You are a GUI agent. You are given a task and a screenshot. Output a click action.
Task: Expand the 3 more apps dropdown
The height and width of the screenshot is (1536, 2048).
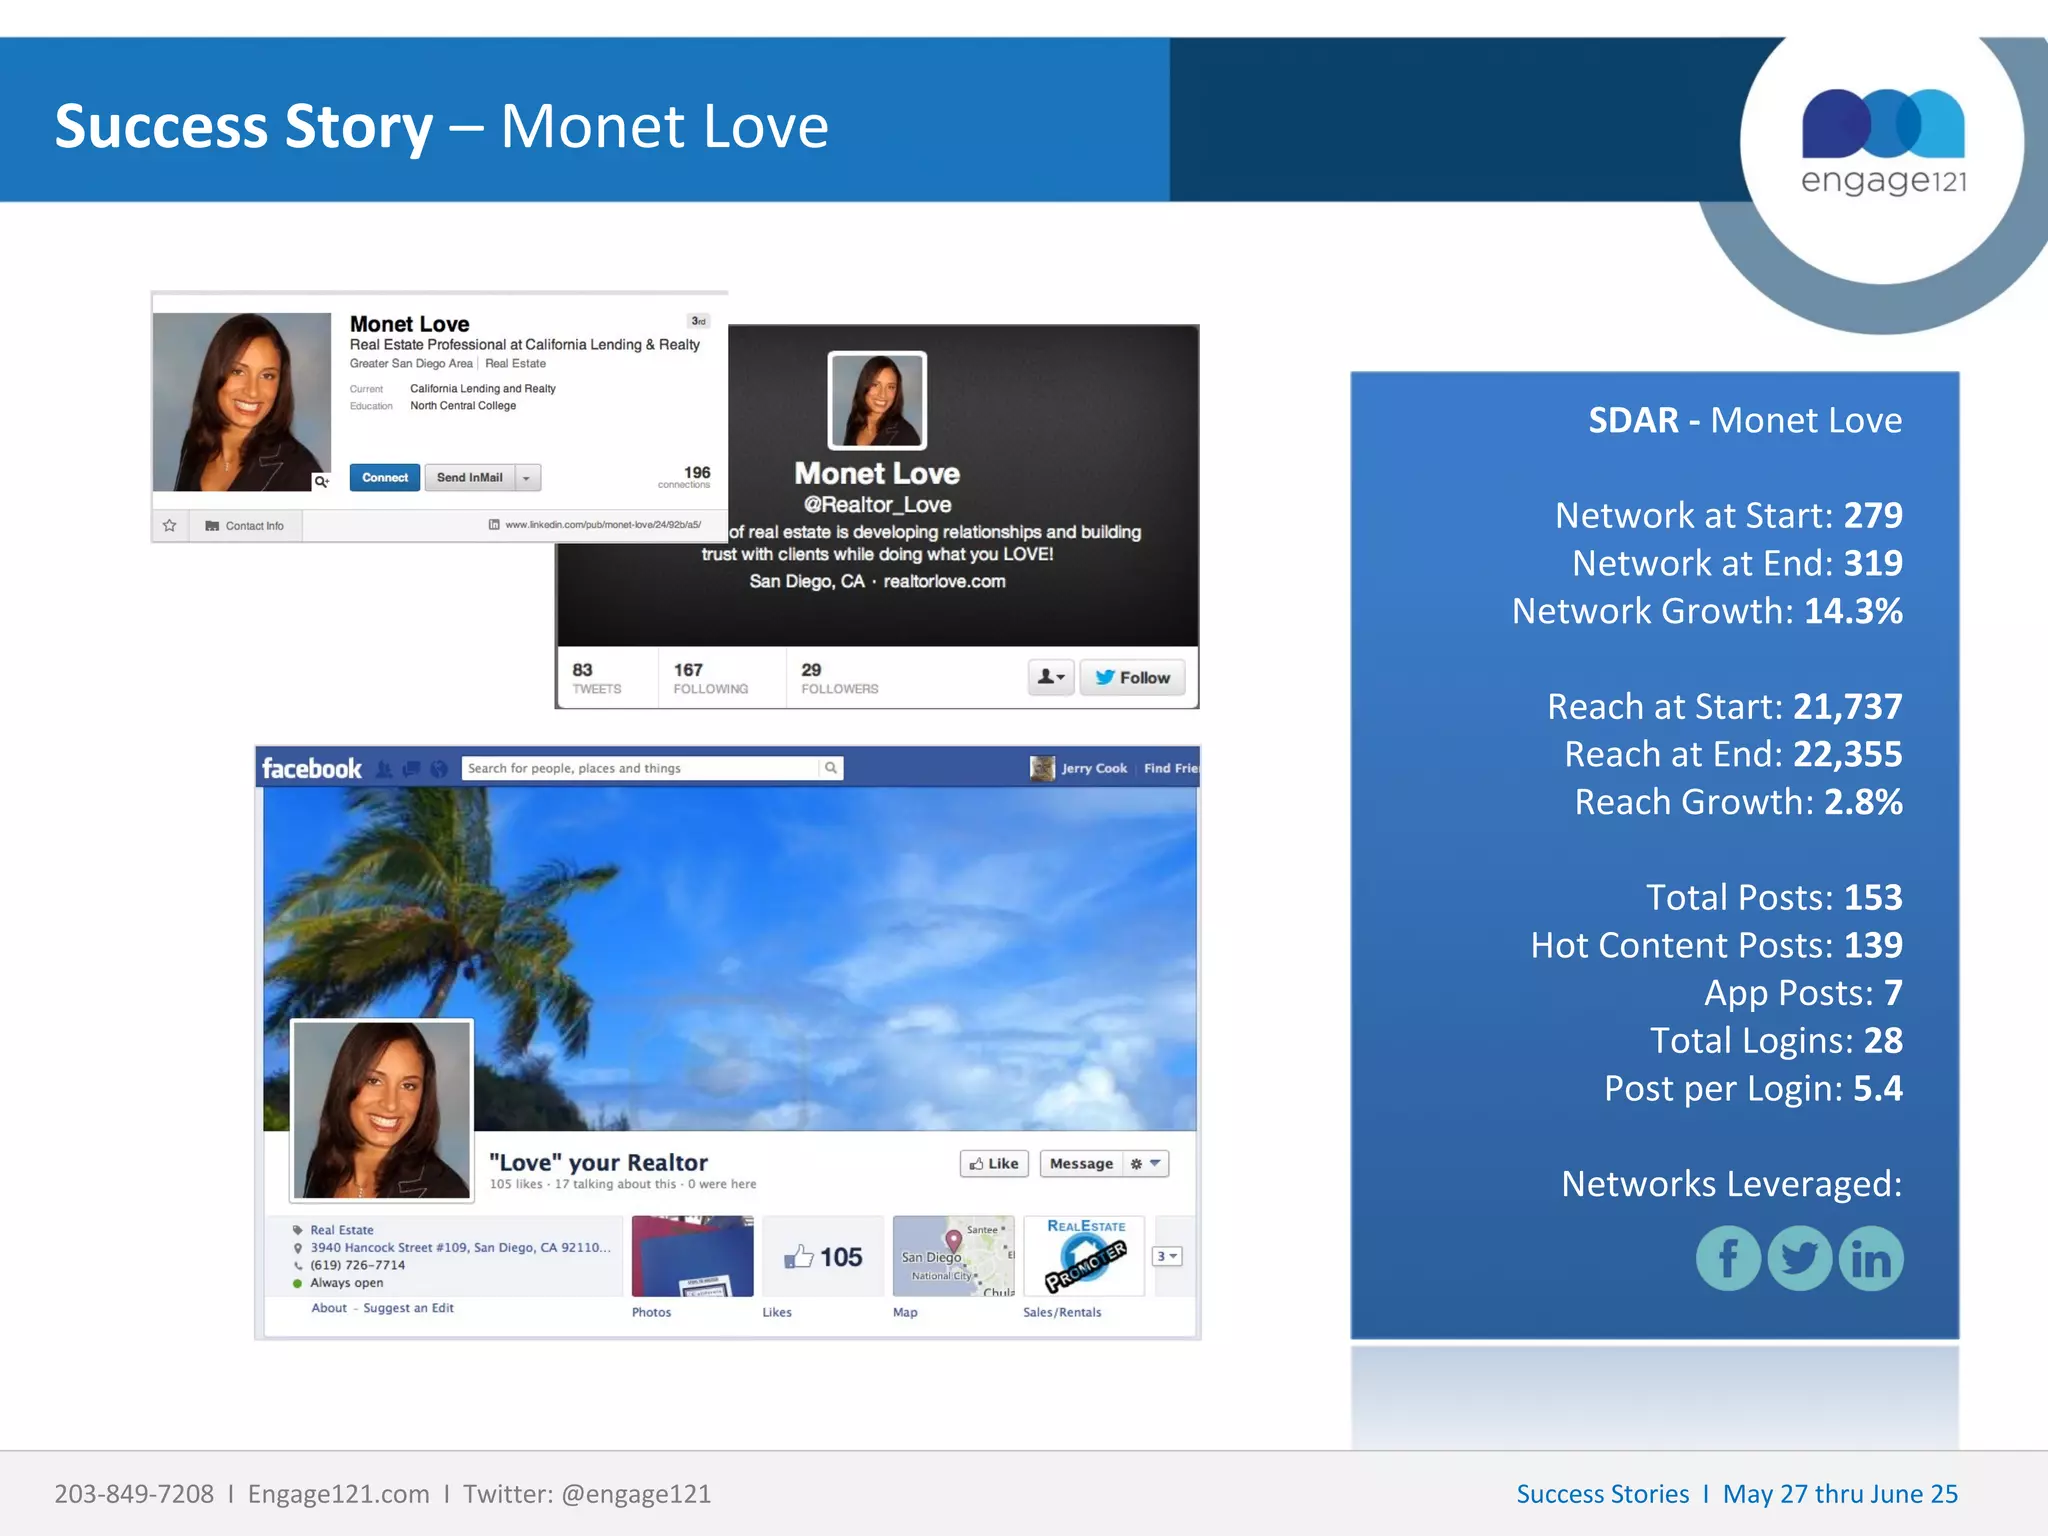click(x=1167, y=1256)
